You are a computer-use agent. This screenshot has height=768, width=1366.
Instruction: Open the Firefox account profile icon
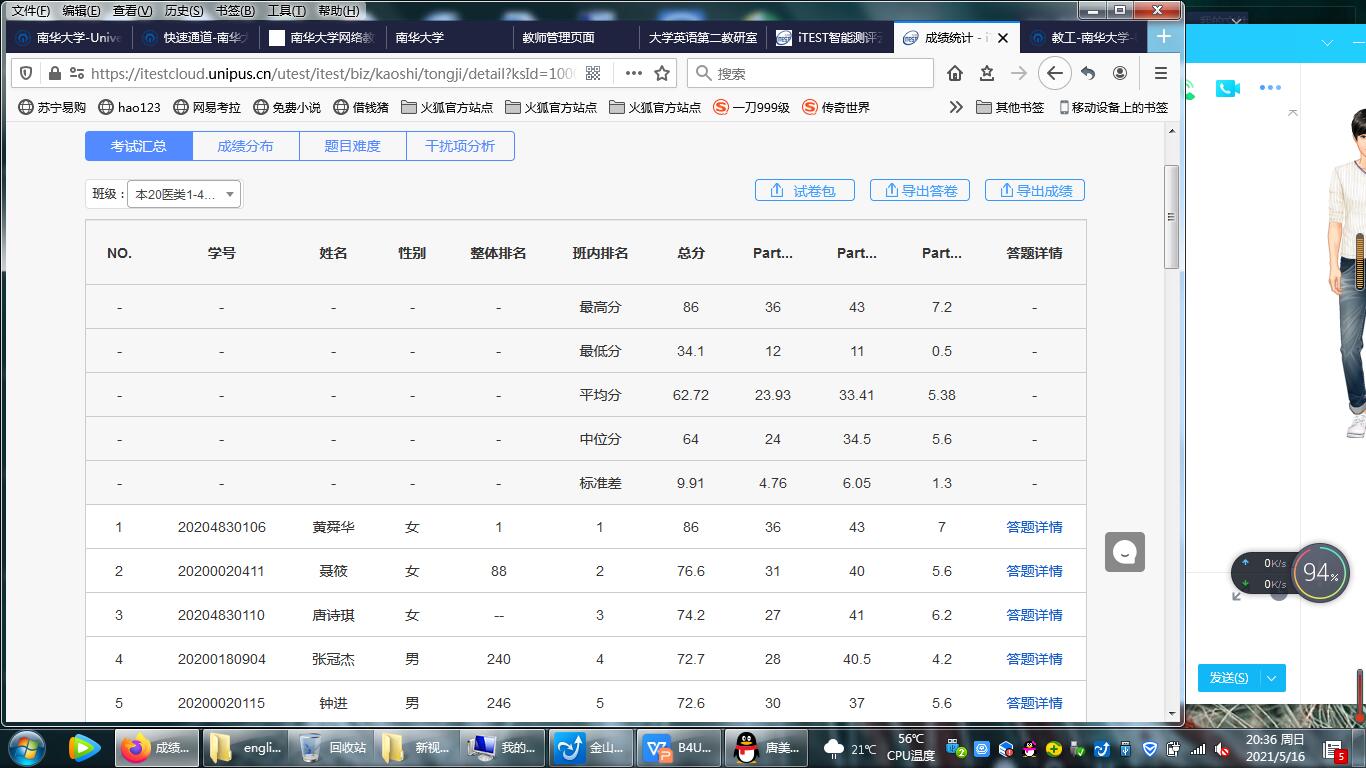click(x=1120, y=73)
